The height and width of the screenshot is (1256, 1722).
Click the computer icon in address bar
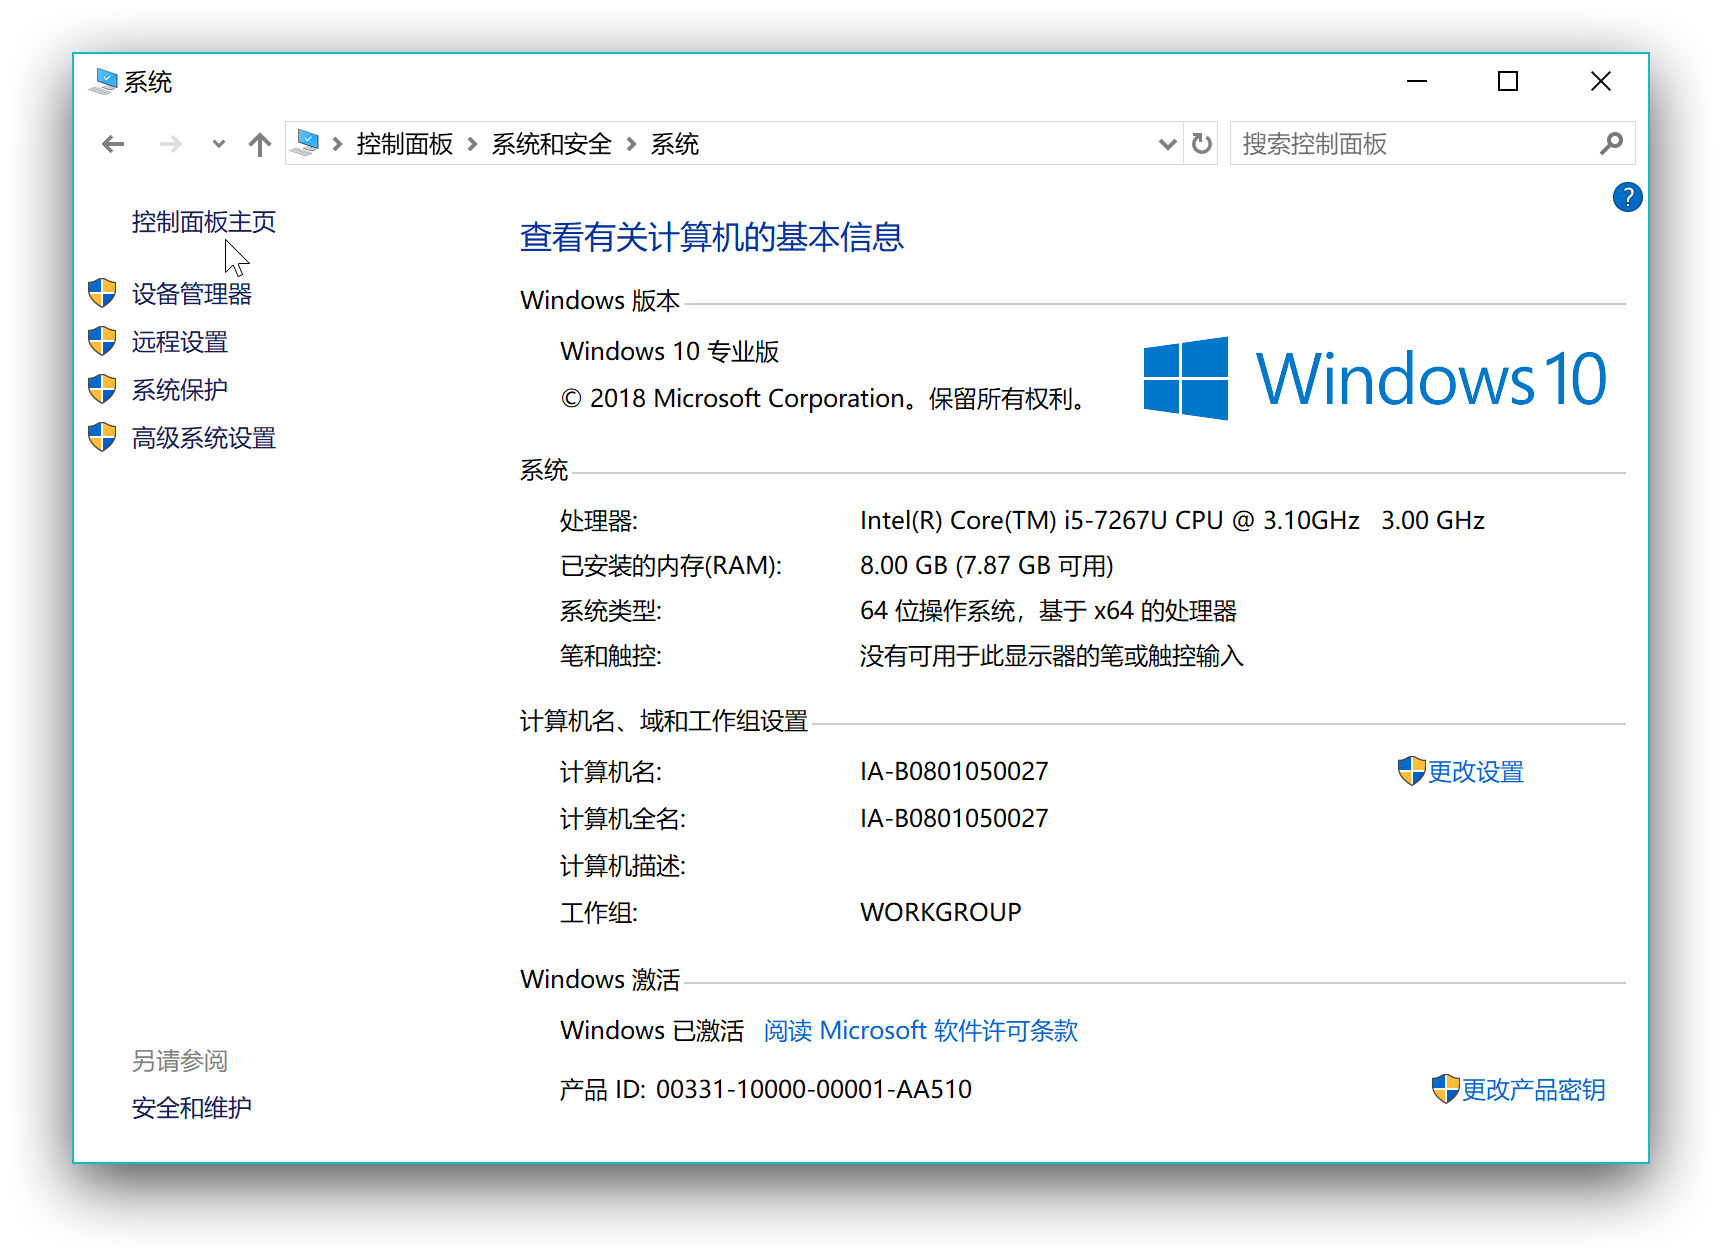pos(307,143)
